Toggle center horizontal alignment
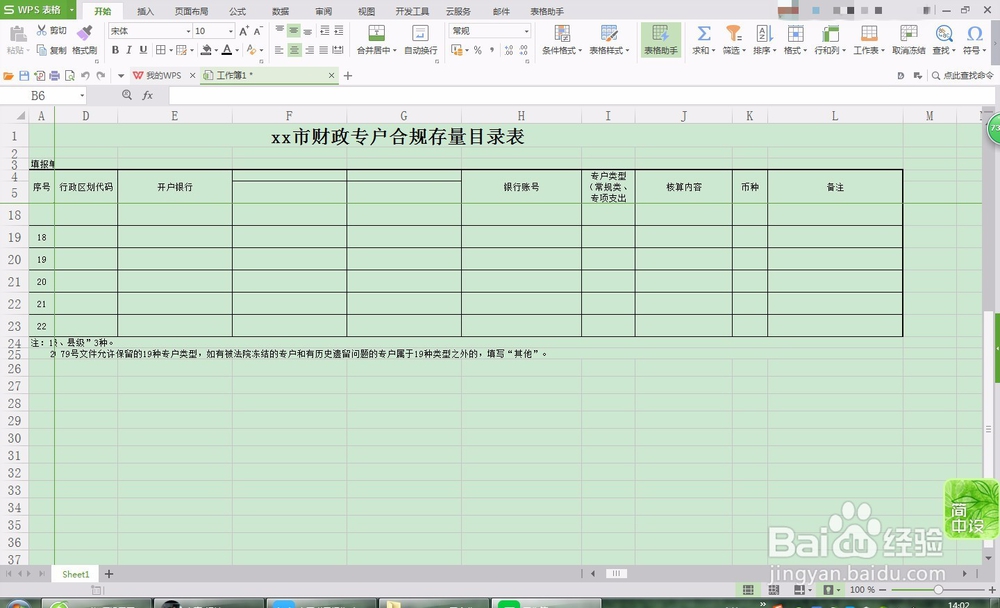 (x=294, y=50)
